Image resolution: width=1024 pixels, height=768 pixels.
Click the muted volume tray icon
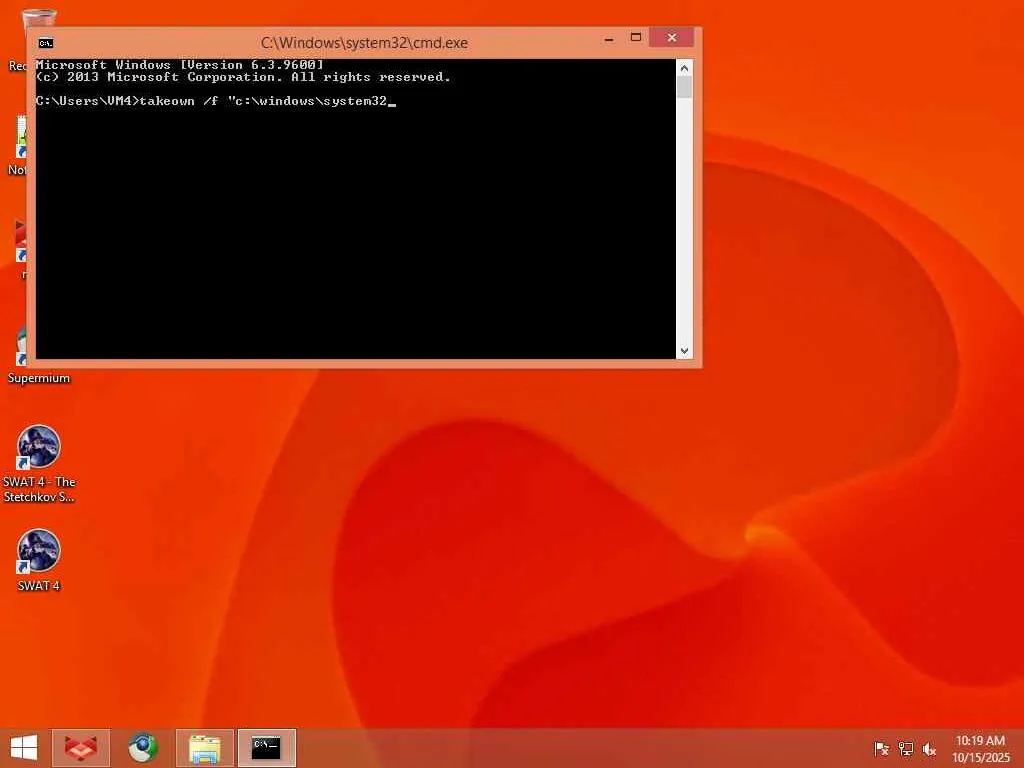click(929, 749)
